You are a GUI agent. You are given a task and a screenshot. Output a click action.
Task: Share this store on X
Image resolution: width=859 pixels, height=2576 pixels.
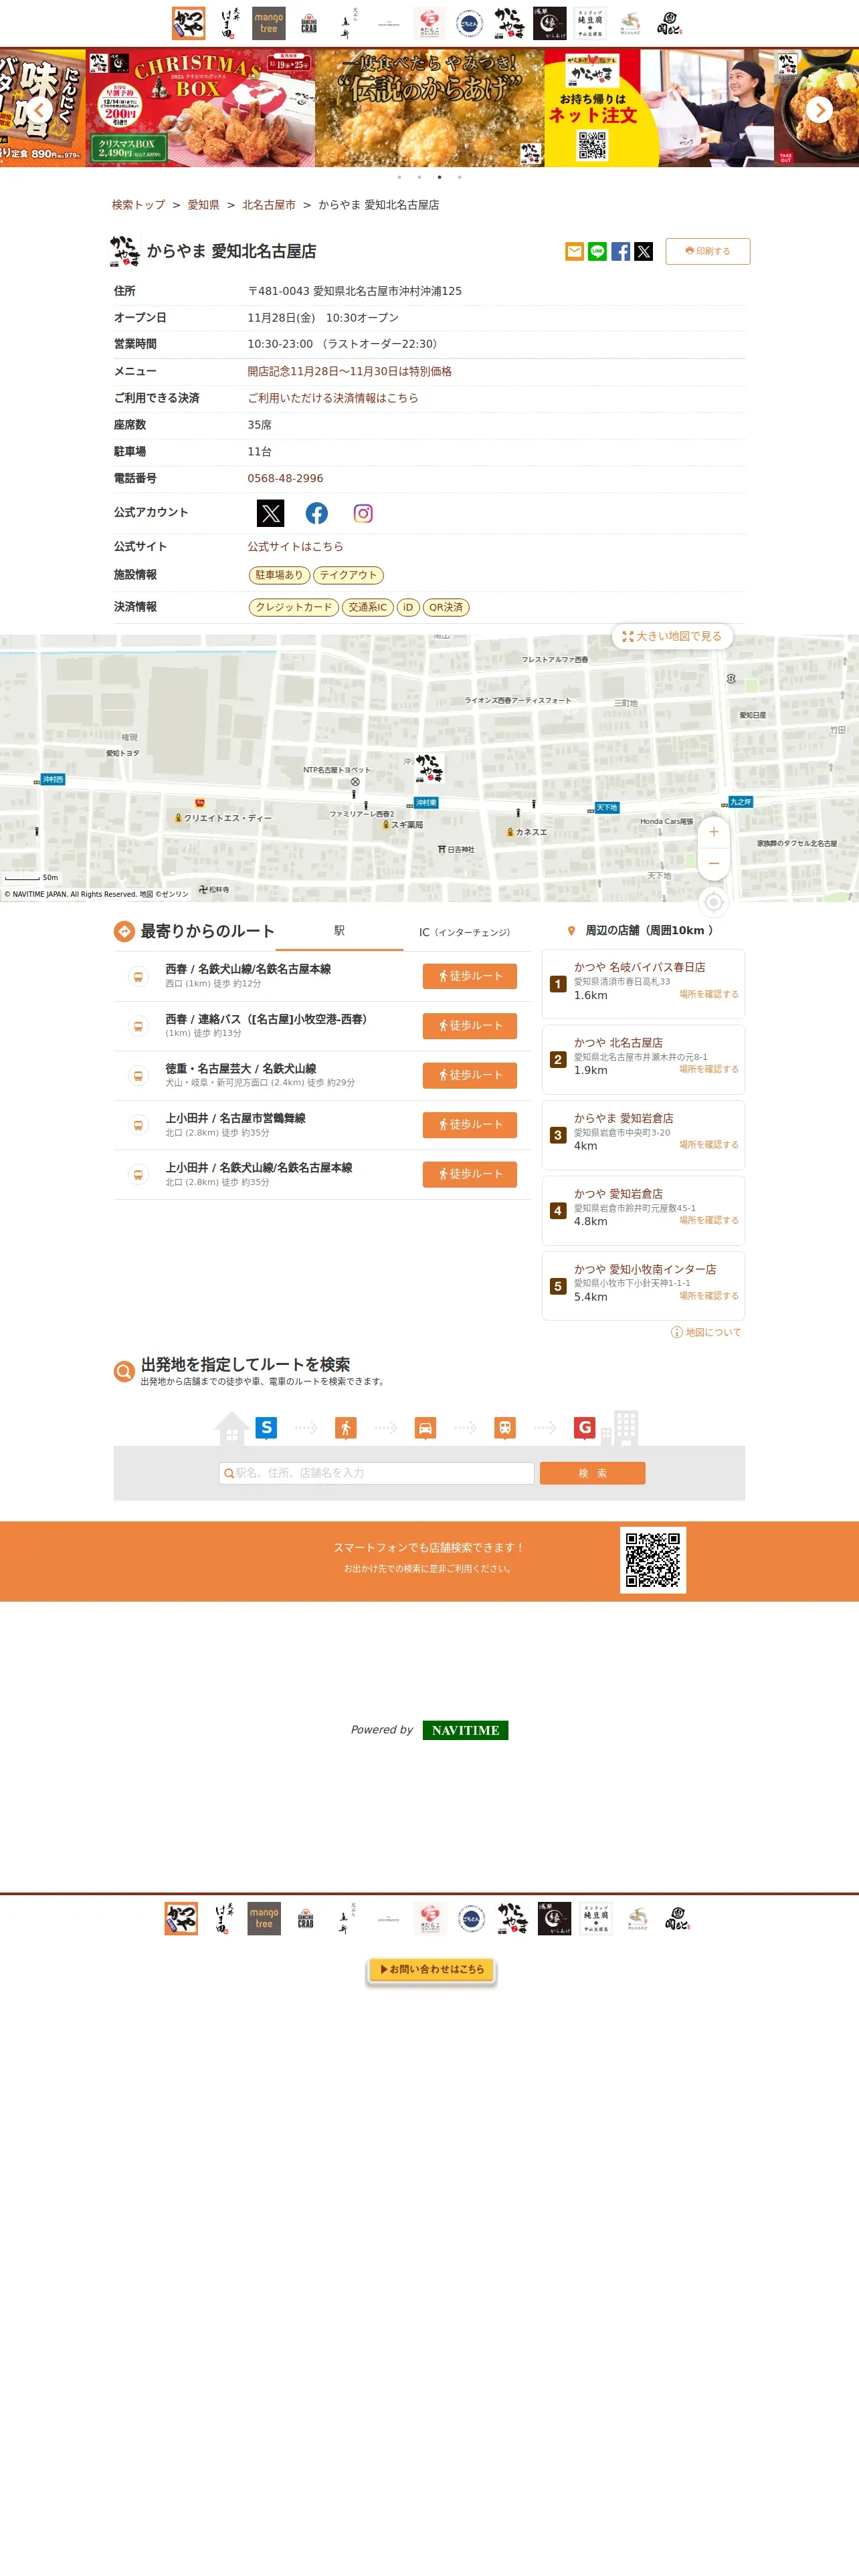pos(643,251)
